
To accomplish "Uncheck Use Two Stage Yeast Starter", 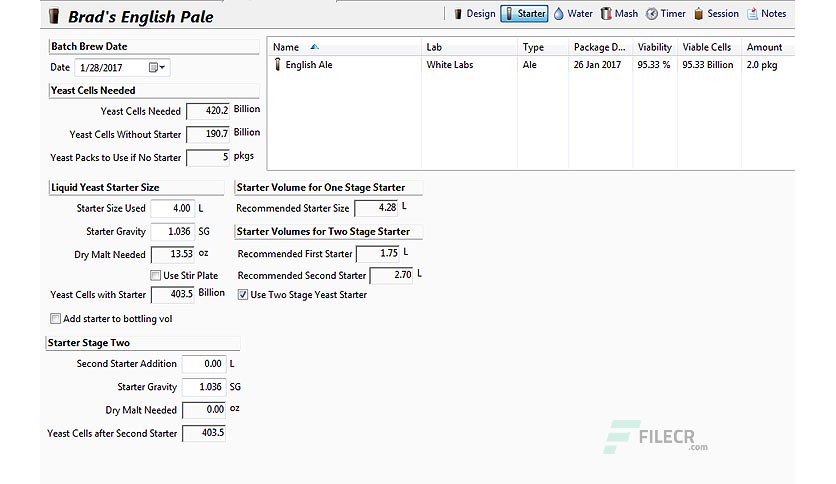I will (243, 295).
